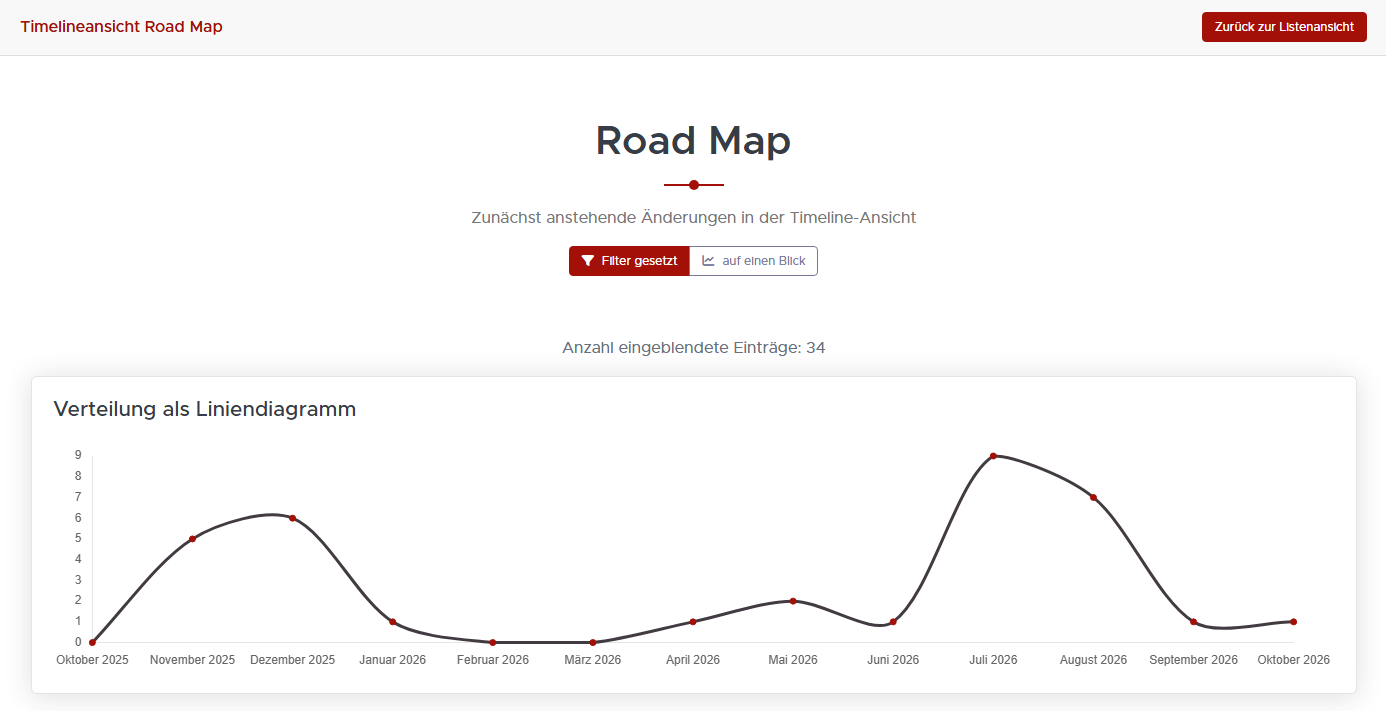This screenshot has width=1386, height=711.
Task: Click the September 2026 data point
Action: point(1193,622)
